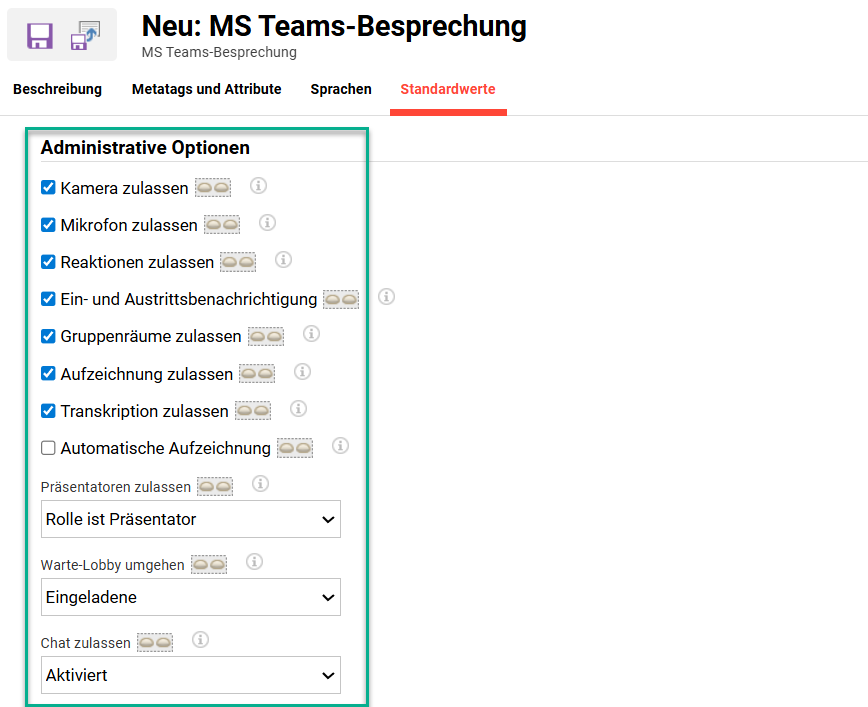The width and height of the screenshot is (868, 707).
Task: Click the token icon beside Präsentatoren zulassen
Action: click(213, 484)
